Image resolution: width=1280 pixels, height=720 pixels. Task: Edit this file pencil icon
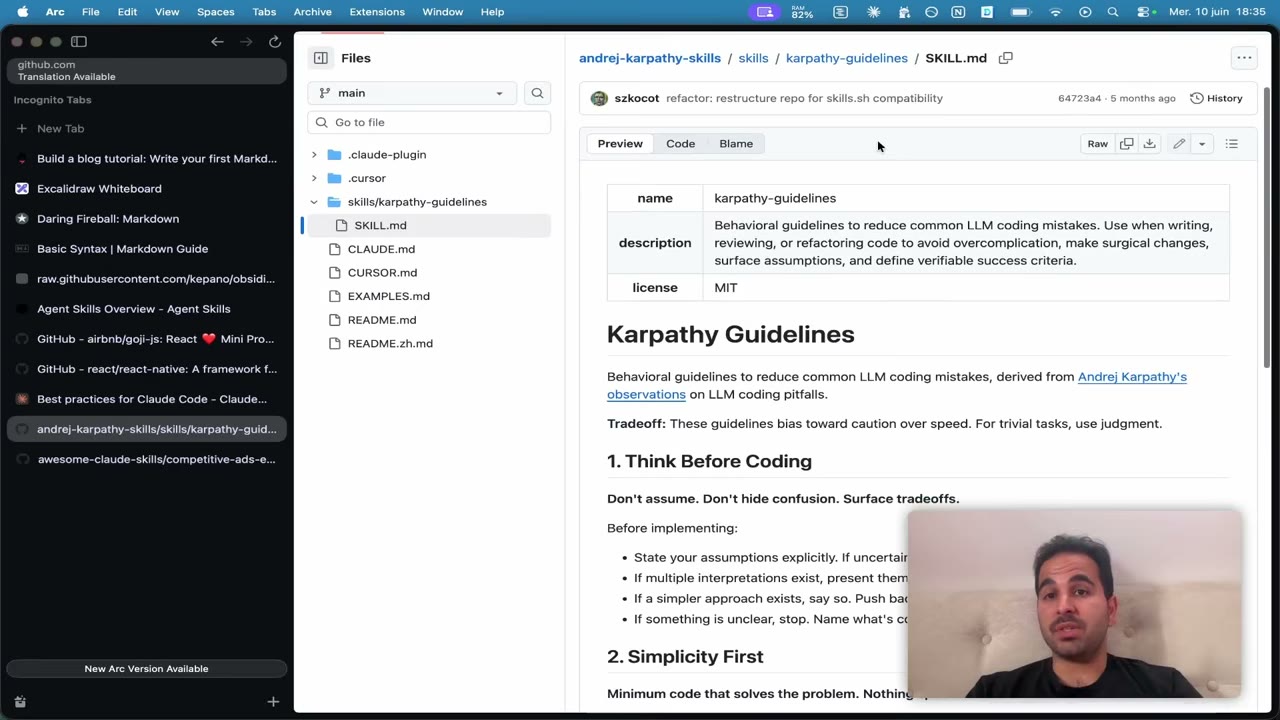1179,144
